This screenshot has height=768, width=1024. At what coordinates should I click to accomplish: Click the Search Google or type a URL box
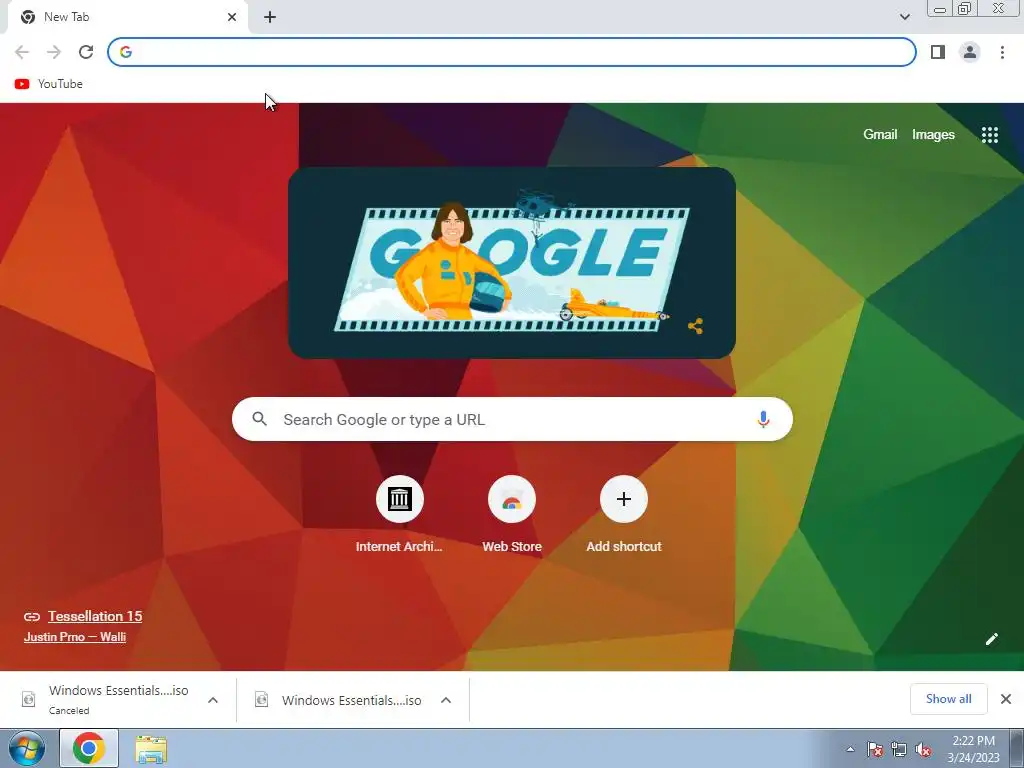512,419
